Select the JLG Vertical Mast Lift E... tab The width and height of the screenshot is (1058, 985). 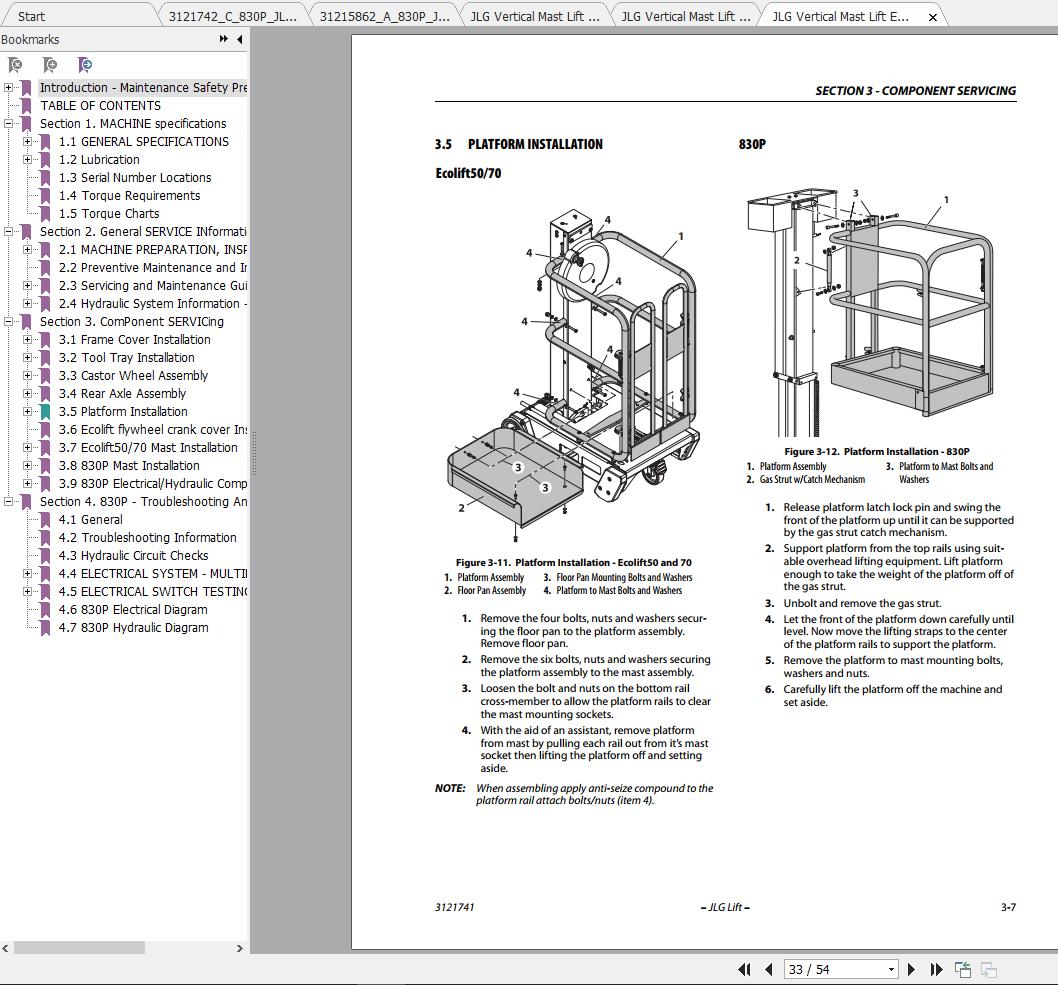840,17
